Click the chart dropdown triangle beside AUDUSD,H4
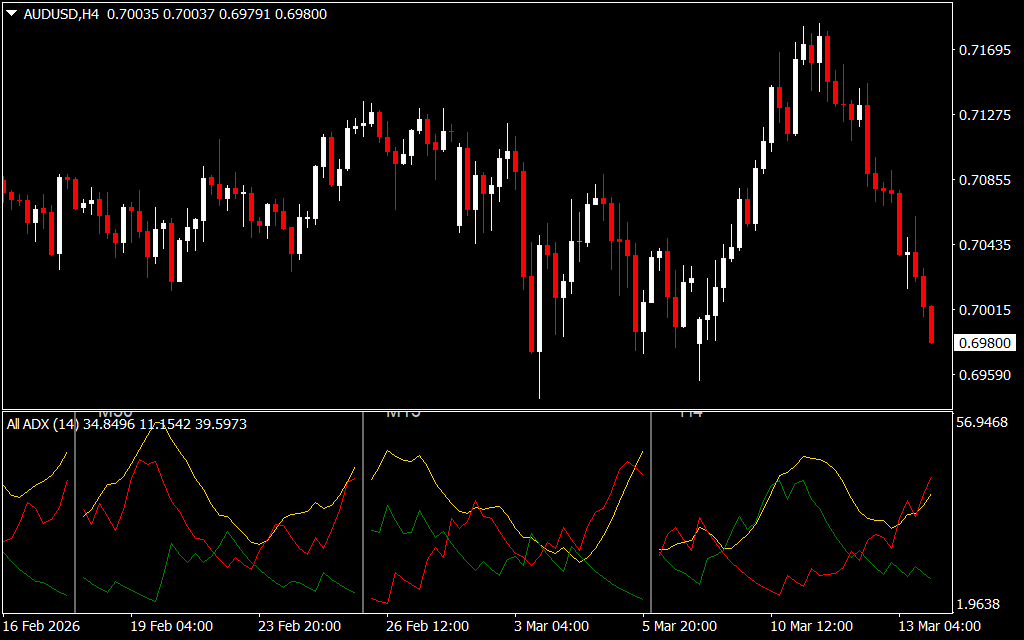 (x=11, y=14)
